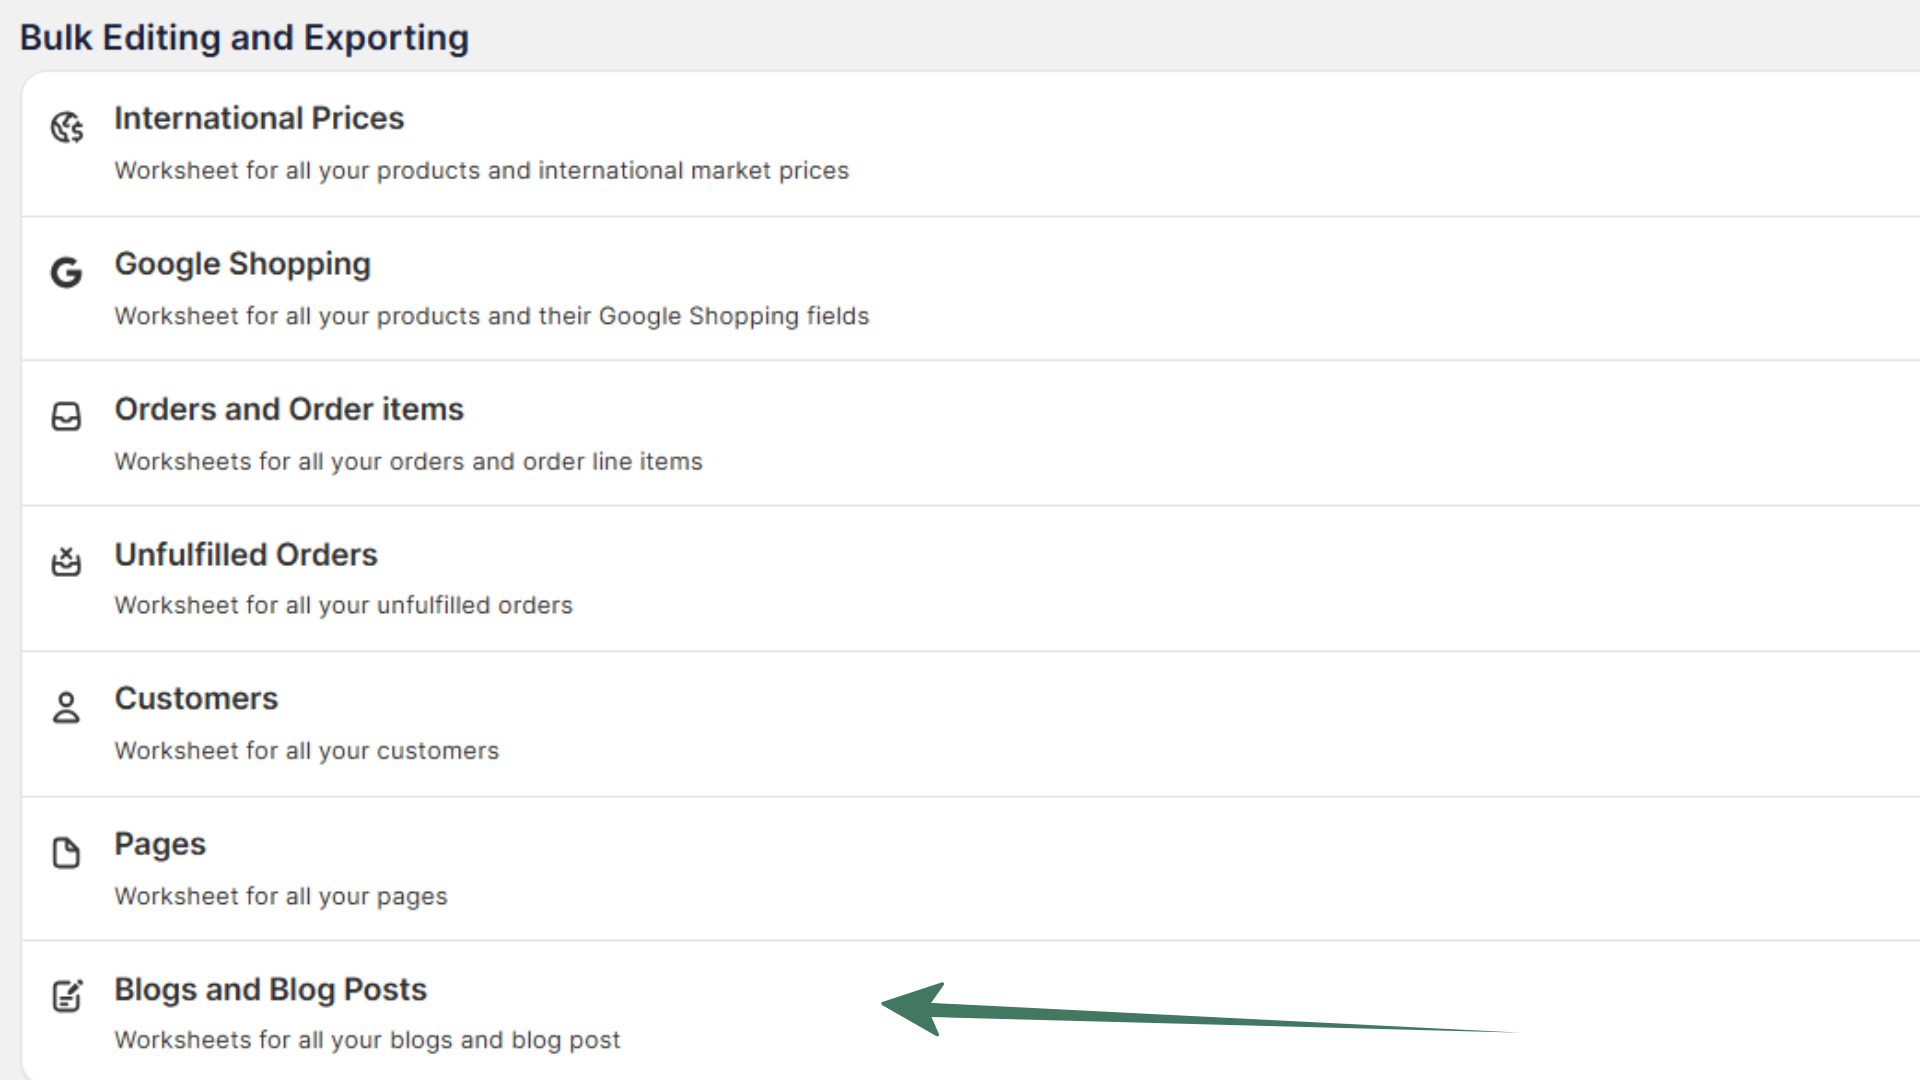Click the Customers person icon
This screenshot has height=1080, width=1920.
click(67, 707)
